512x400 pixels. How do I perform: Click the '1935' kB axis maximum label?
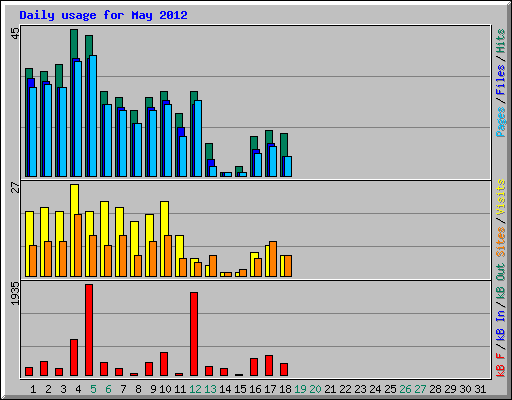pyautogui.click(x=15, y=294)
